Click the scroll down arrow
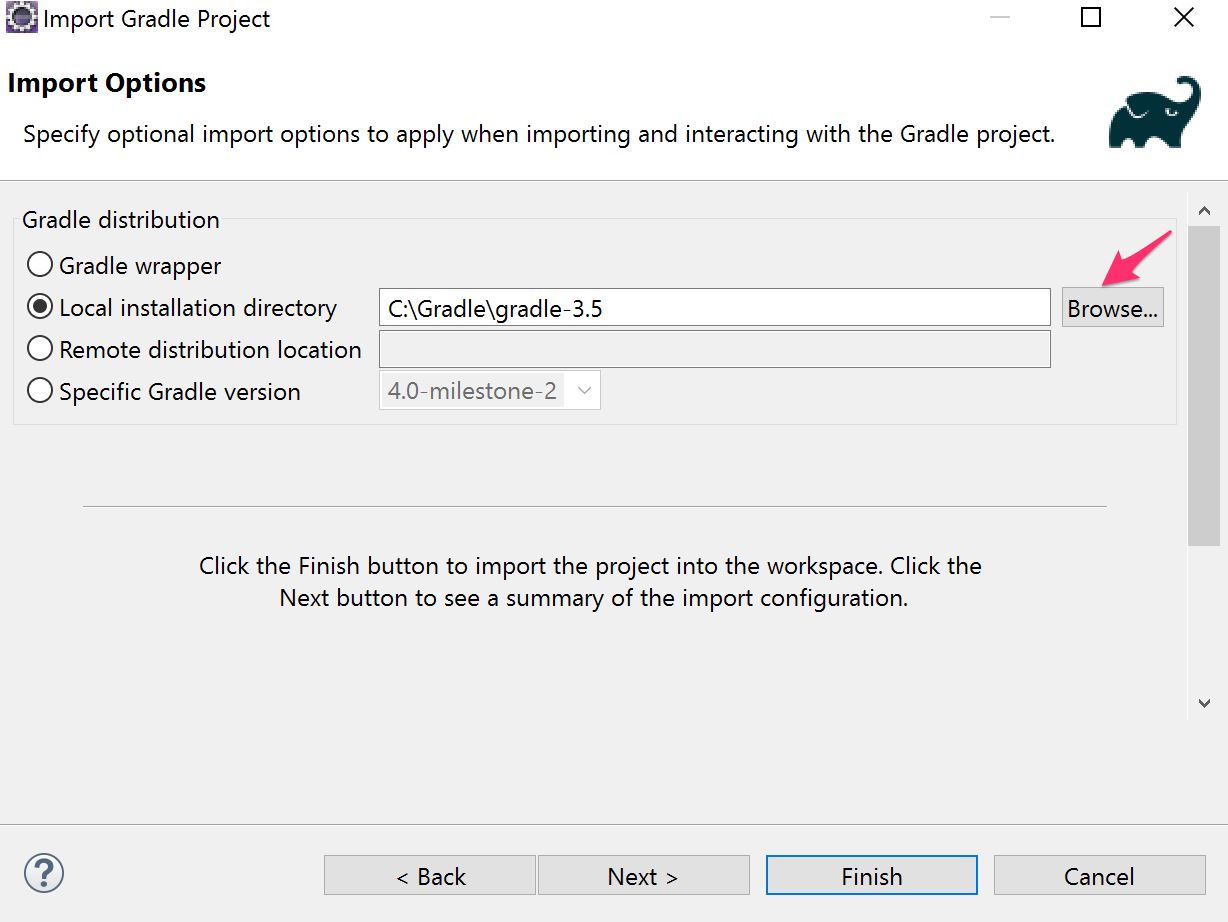 point(1204,703)
